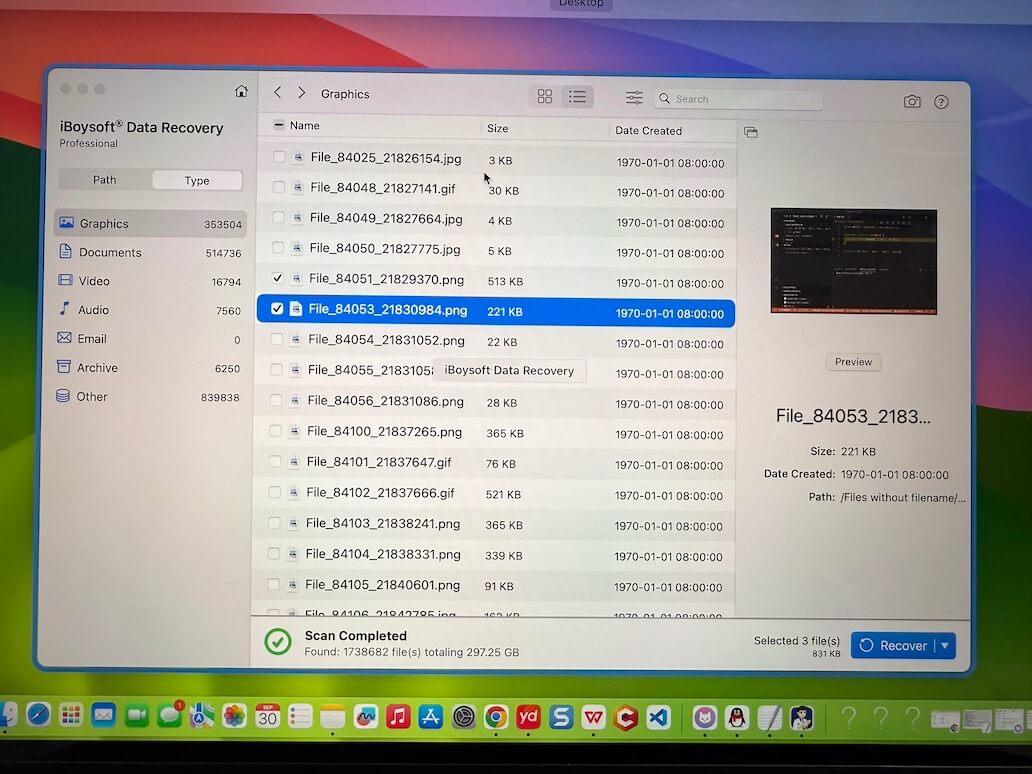Check File_84054_21831052.png checkbox
The width and height of the screenshot is (1032, 774).
coord(276,339)
